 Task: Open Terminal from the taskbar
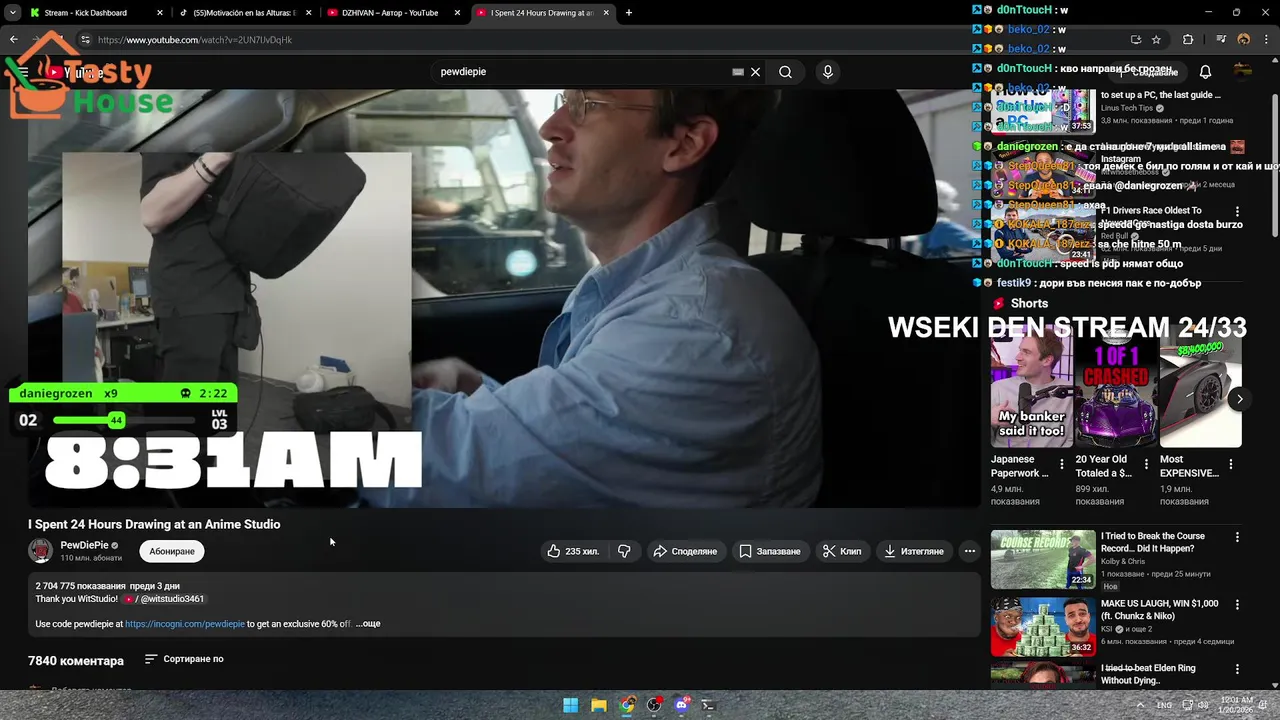(x=709, y=705)
